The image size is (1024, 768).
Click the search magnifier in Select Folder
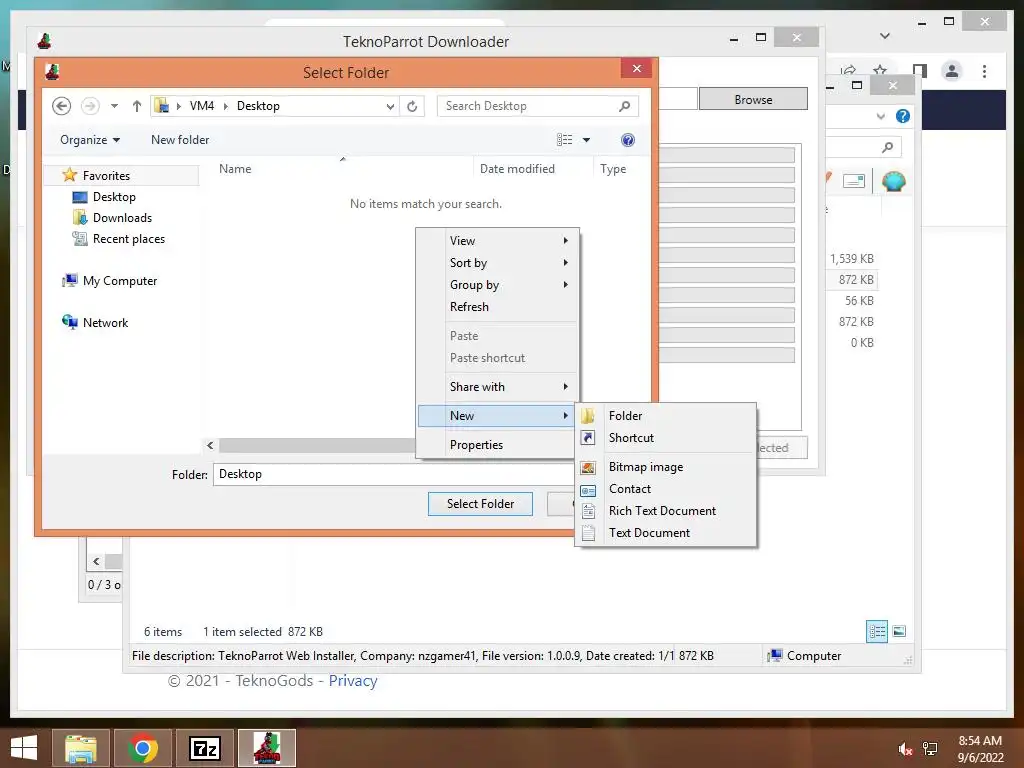click(x=625, y=106)
